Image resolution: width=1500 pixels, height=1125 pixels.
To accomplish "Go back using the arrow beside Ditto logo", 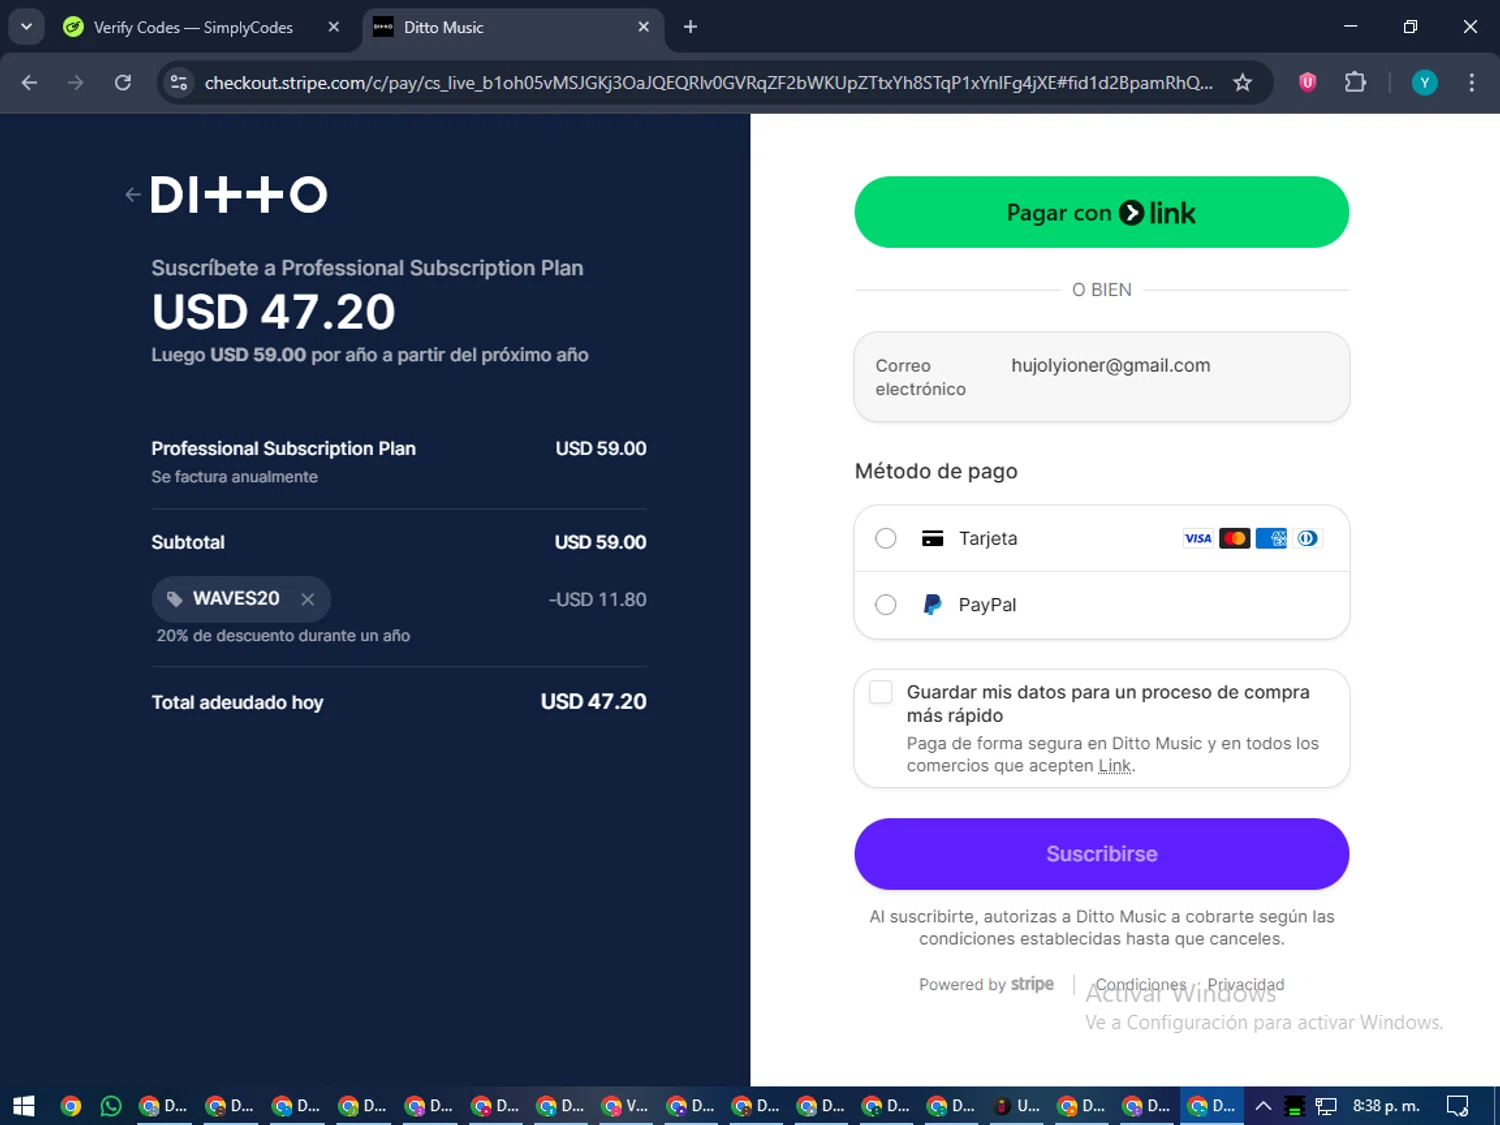I will (x=132, y=195).
